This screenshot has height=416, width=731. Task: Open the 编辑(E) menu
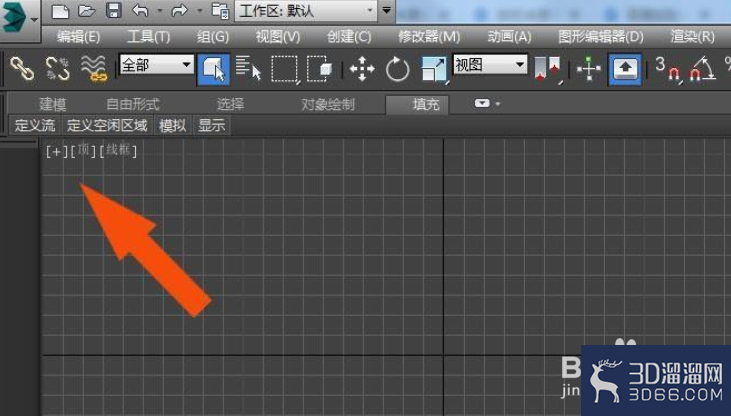pos(78,37)
